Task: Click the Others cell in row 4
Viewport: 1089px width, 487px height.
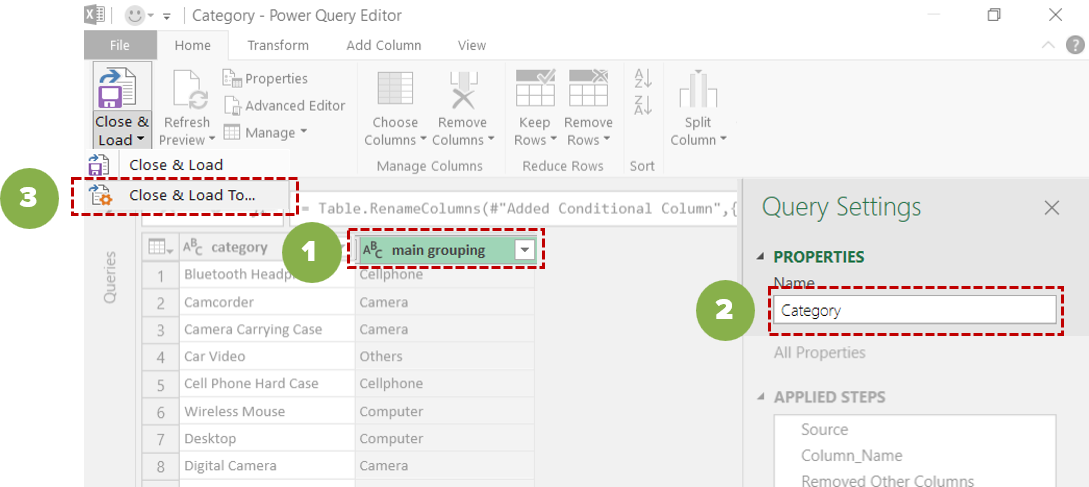Action: point(444,356)
